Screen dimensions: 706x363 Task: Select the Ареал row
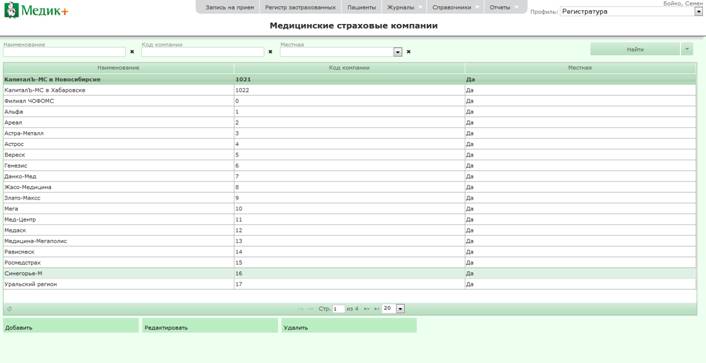tap(349, 123)
